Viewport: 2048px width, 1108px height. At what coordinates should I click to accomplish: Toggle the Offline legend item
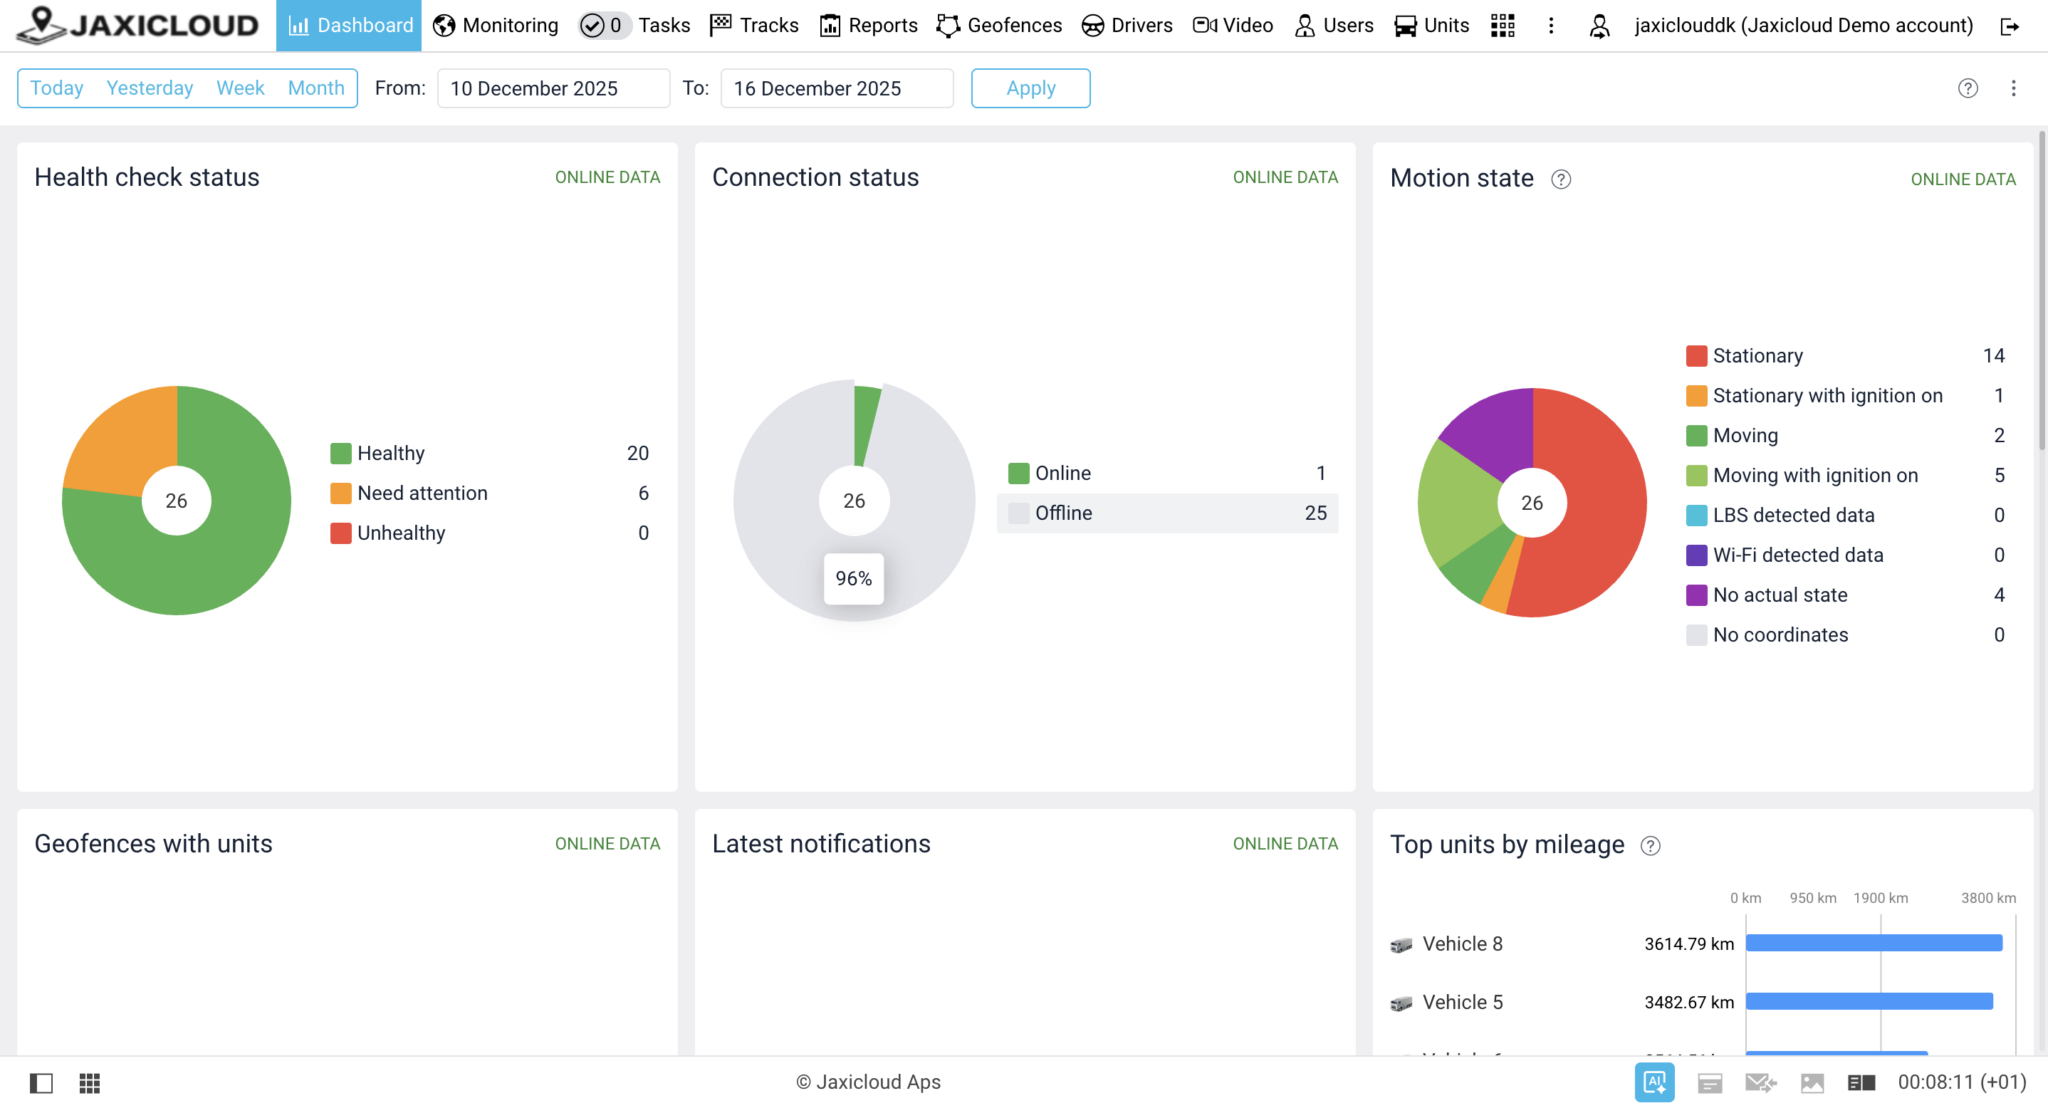(1167, 513)
